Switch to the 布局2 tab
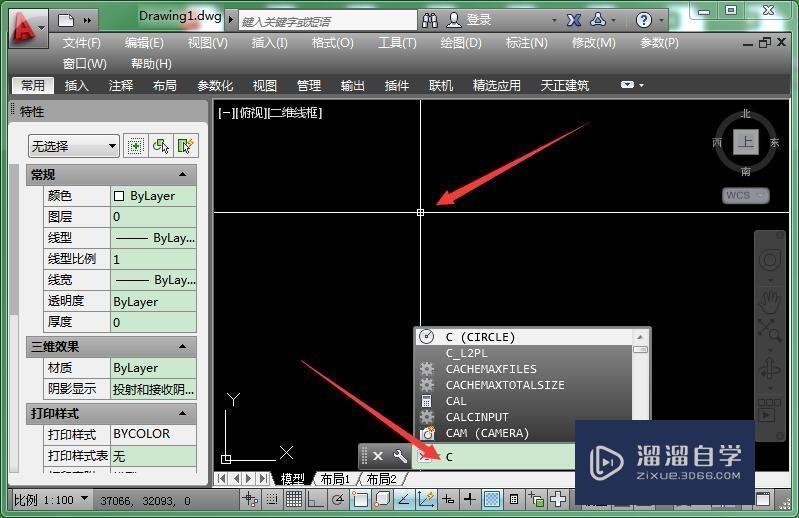The width and height of the screenshot is (799, 518). (381, 479)
